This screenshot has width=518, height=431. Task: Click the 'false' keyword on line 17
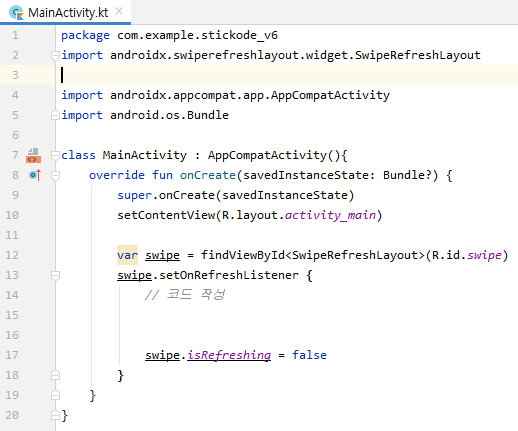point(309,355)
